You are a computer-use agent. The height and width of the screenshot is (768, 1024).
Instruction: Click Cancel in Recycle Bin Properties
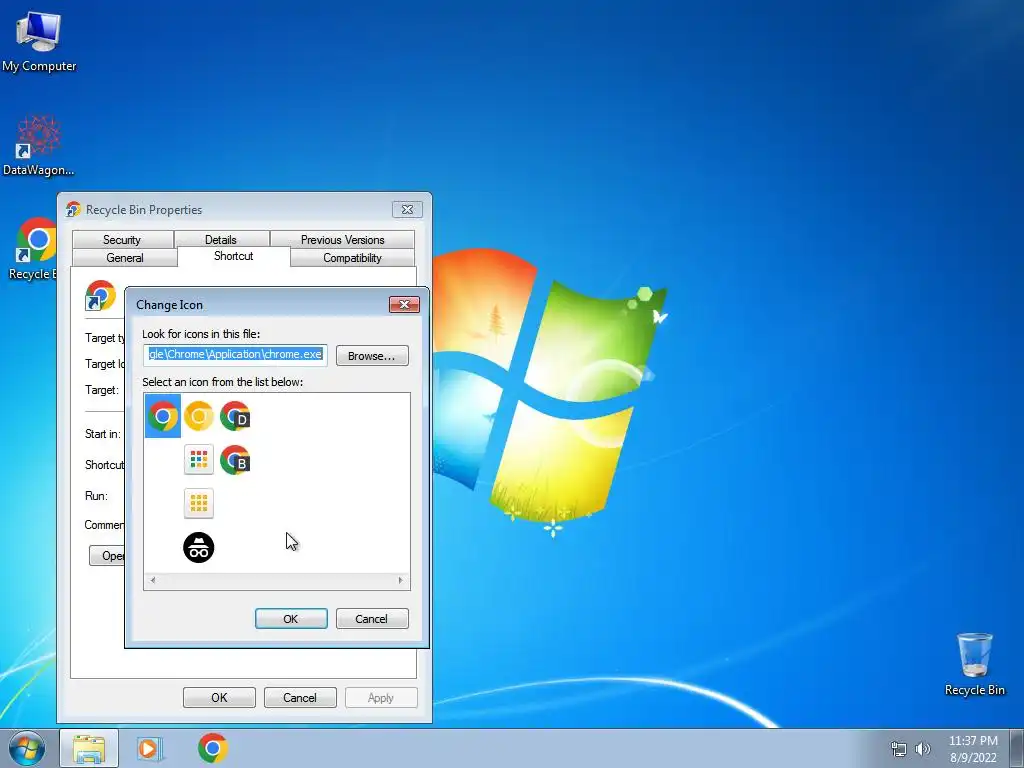(x=300, y=697)
